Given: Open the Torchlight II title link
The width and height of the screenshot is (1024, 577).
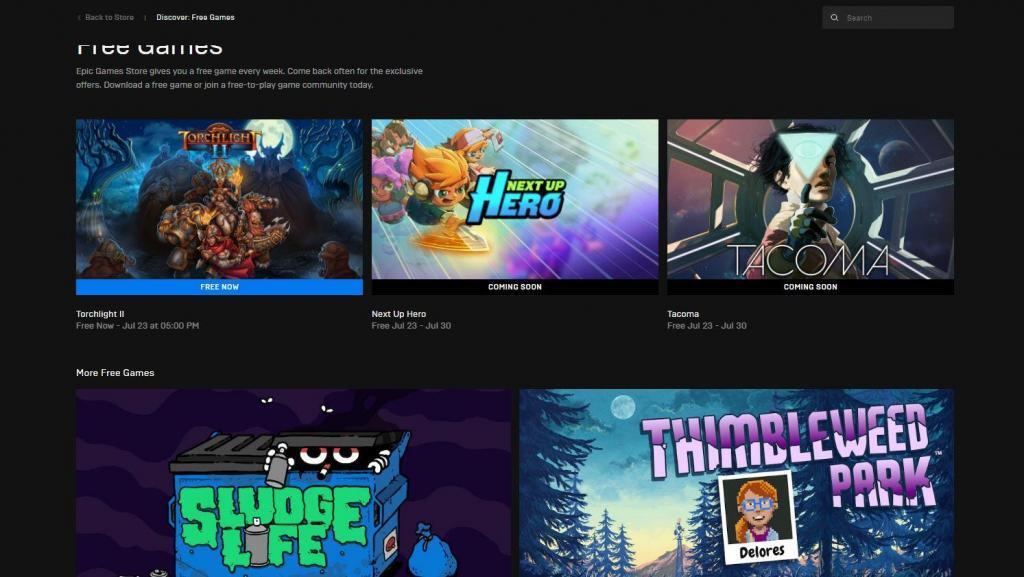Looking at the screenshot, I should (x=100, y=314).
